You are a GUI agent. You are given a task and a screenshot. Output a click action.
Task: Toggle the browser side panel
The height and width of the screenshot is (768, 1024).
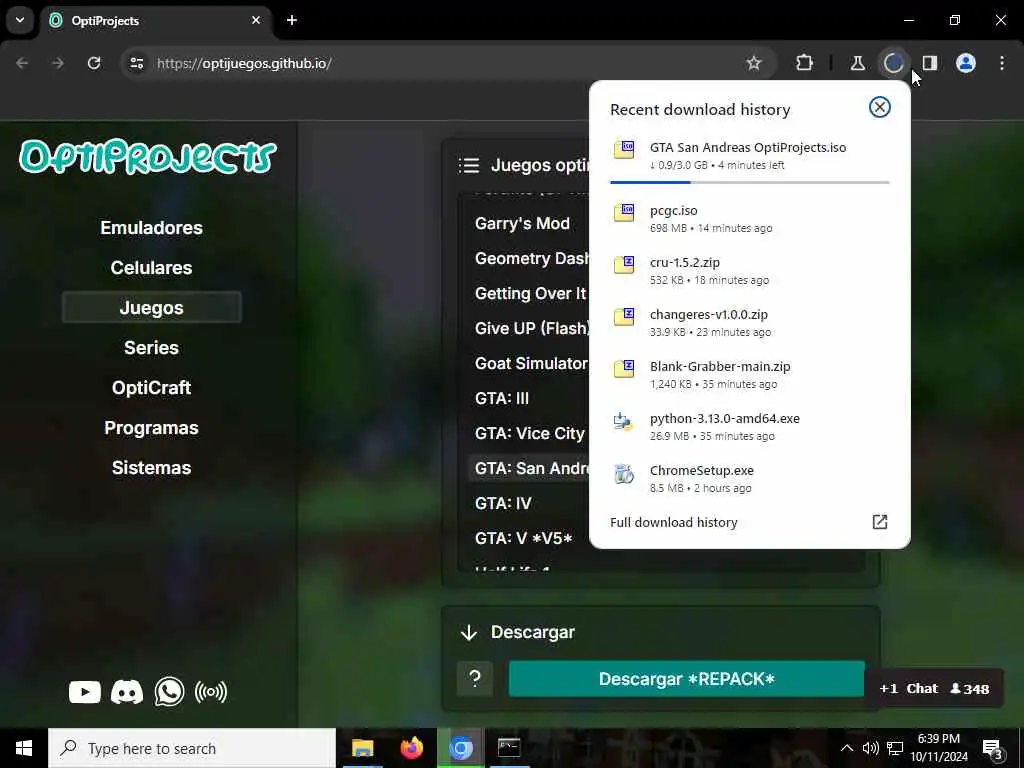pos(929,63)
